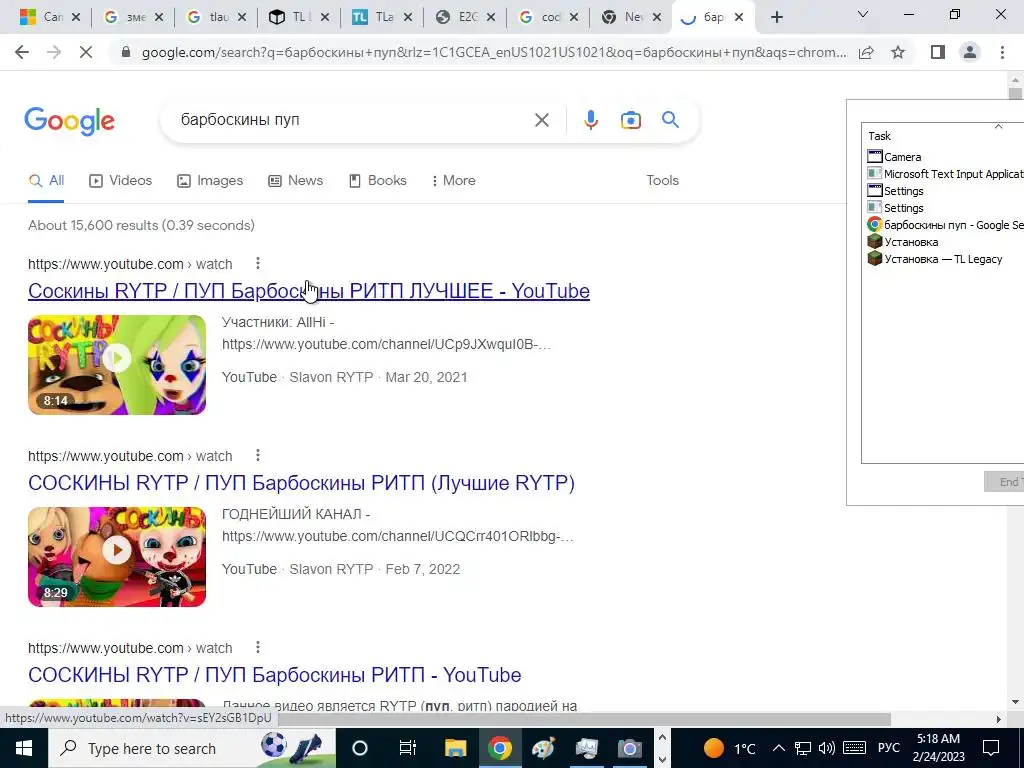Play the 8:14 video thumbnail

(x=117, y=365)
